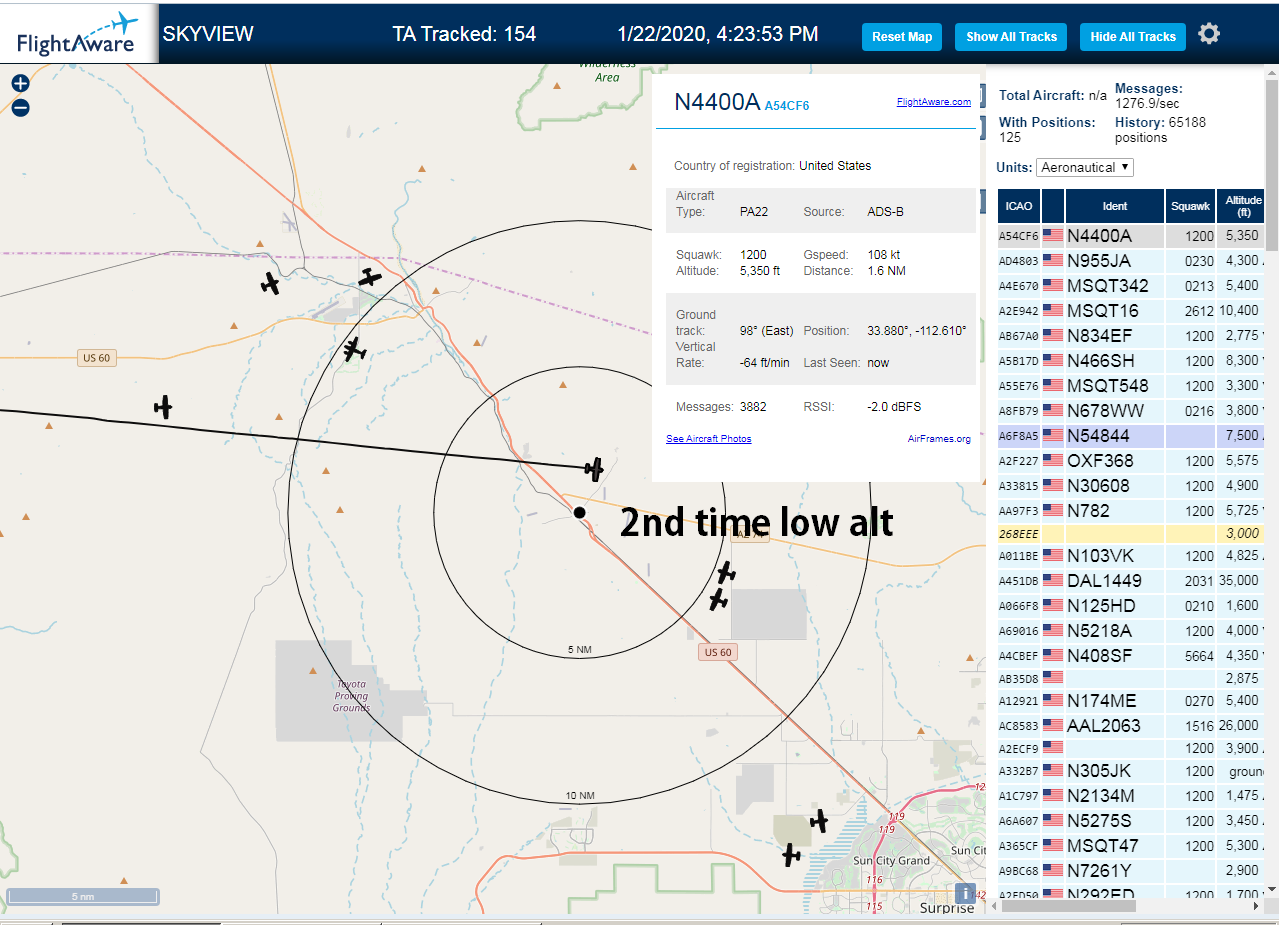Select the N305JK row
The image size is (1279, 925).
[1132, 771]
